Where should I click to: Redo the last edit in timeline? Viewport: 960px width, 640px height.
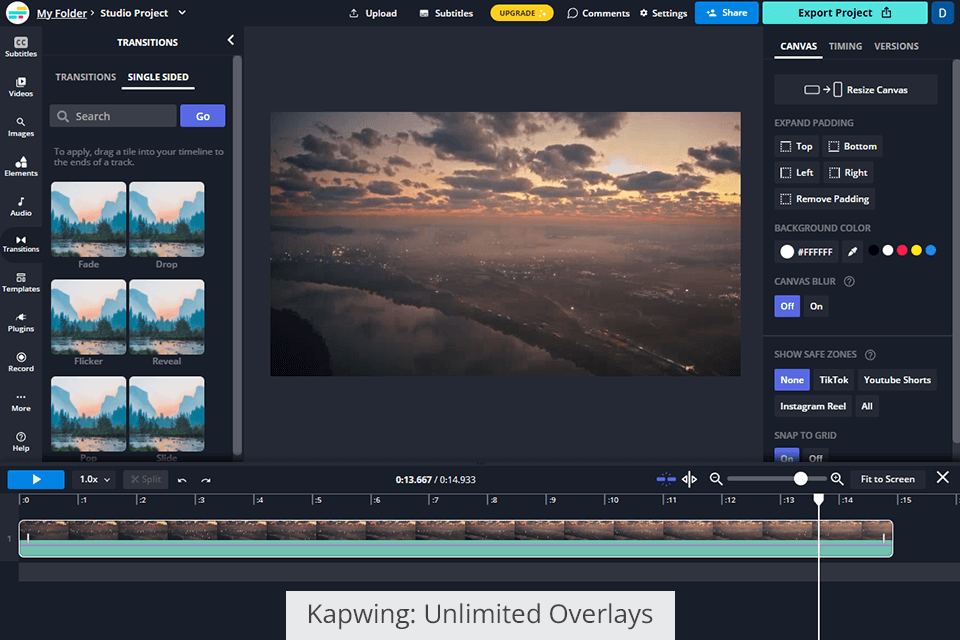tap(206, 480)
